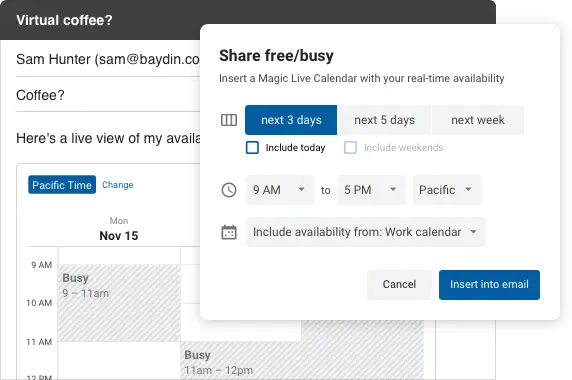Click the Busy 11am – 12pm block
This screenshot has height=380, width=572.
coord(241,361)
